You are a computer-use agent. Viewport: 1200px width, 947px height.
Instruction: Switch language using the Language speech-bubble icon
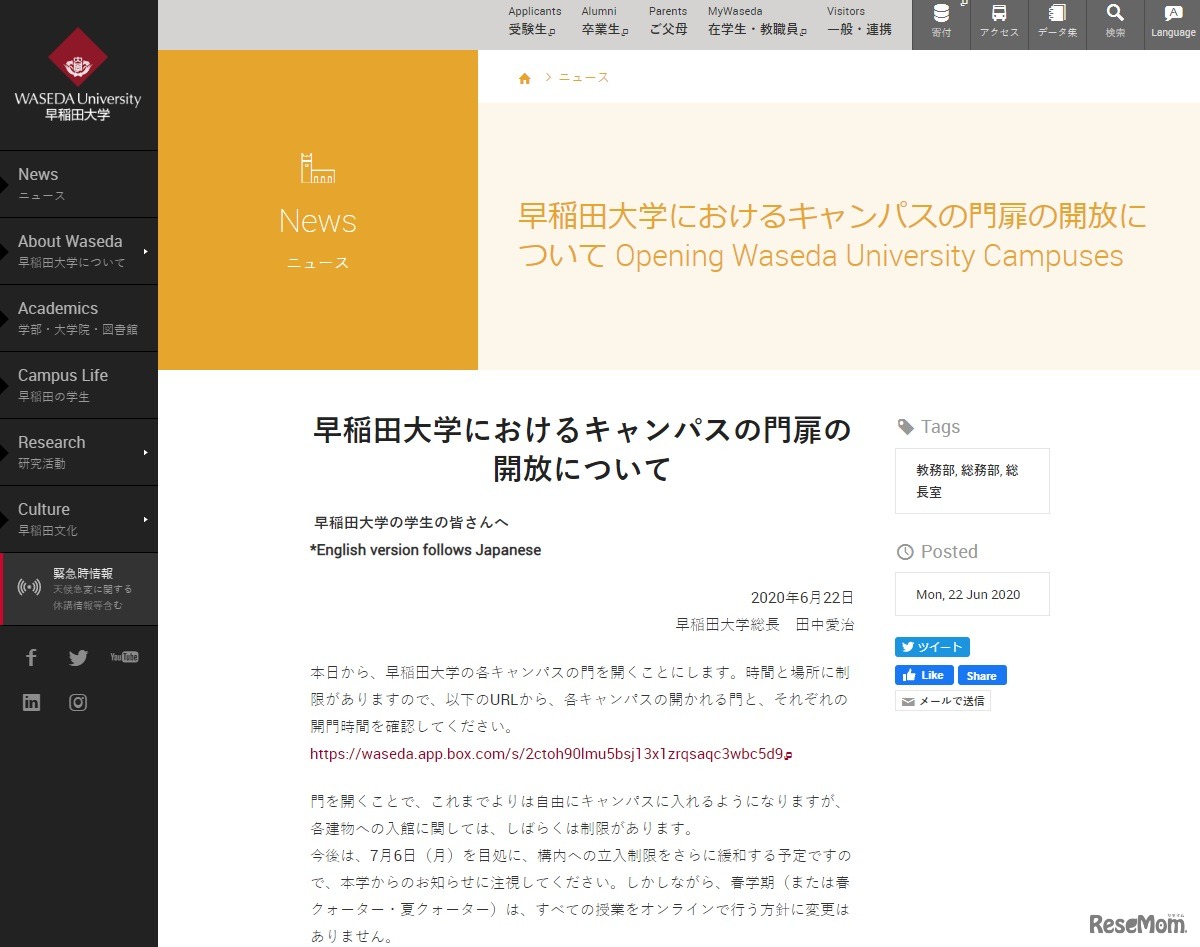[x=1172, y=22]
